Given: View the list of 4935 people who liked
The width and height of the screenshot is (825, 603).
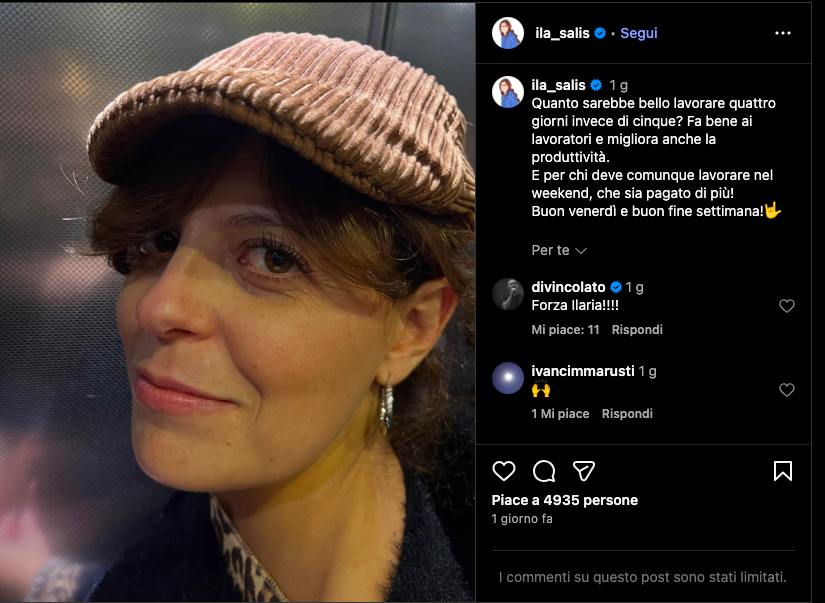Looking at the screenshot, I should (x=564, y=500).
